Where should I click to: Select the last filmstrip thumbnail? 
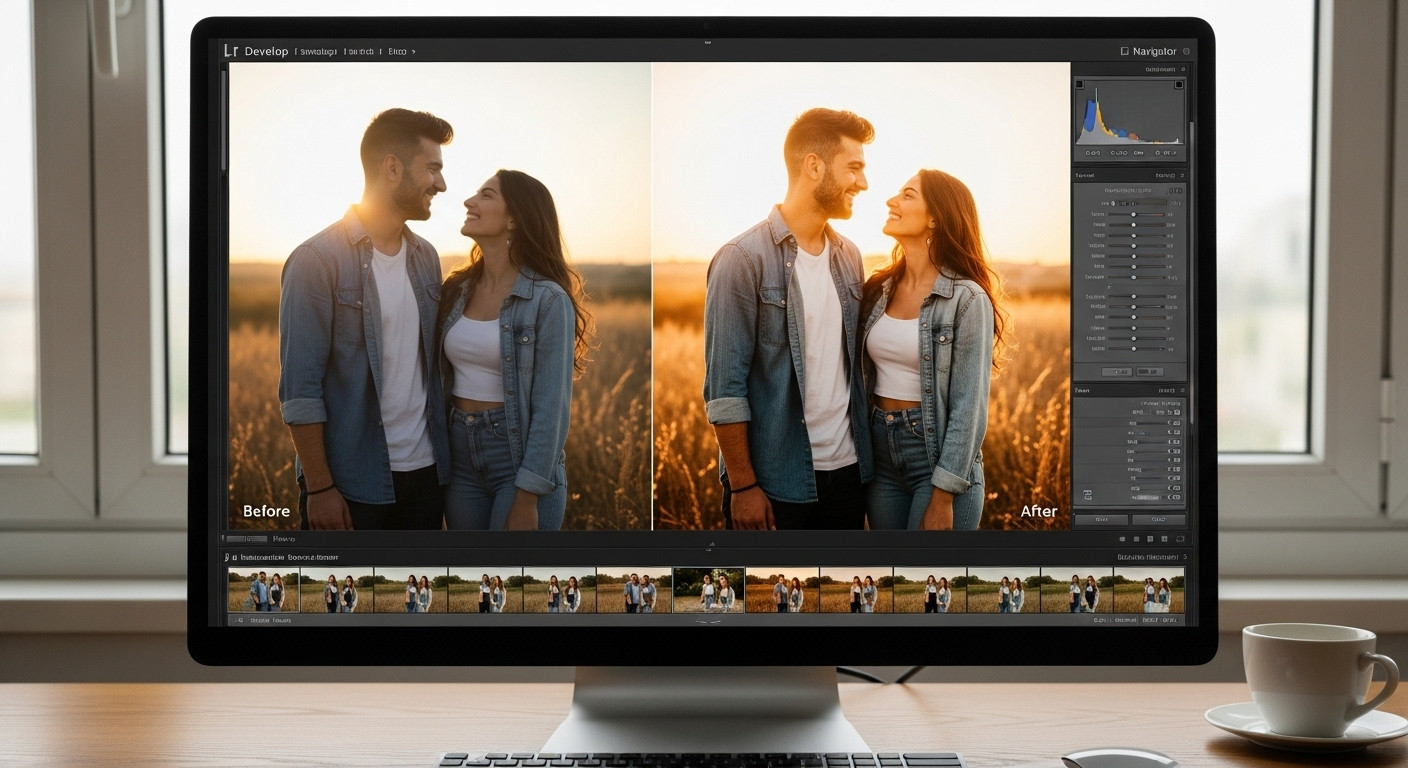pyautogui.click(x=1149, y=590)
